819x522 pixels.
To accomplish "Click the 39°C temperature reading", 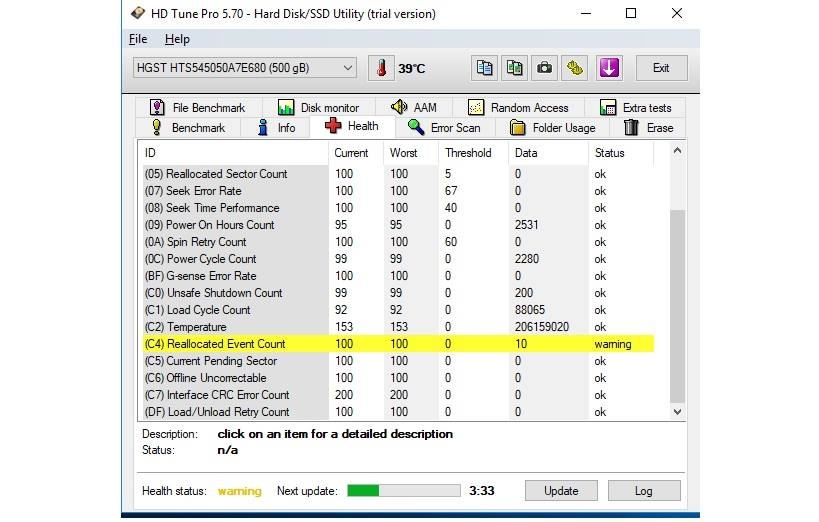I will pyautogui.click(x=412, y=68).
